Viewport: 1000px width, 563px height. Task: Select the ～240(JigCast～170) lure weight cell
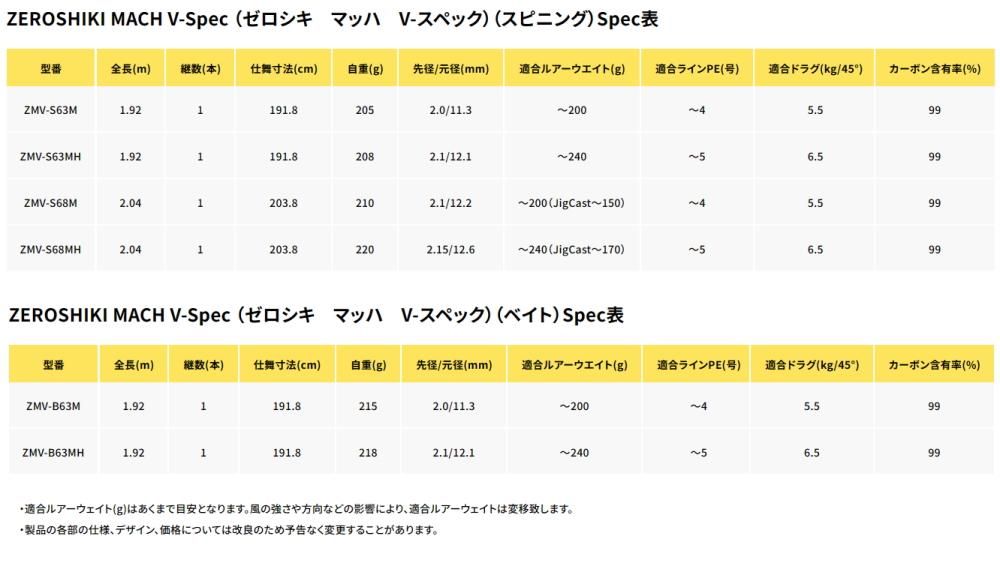pyautogui.click(x=571, y=249)
